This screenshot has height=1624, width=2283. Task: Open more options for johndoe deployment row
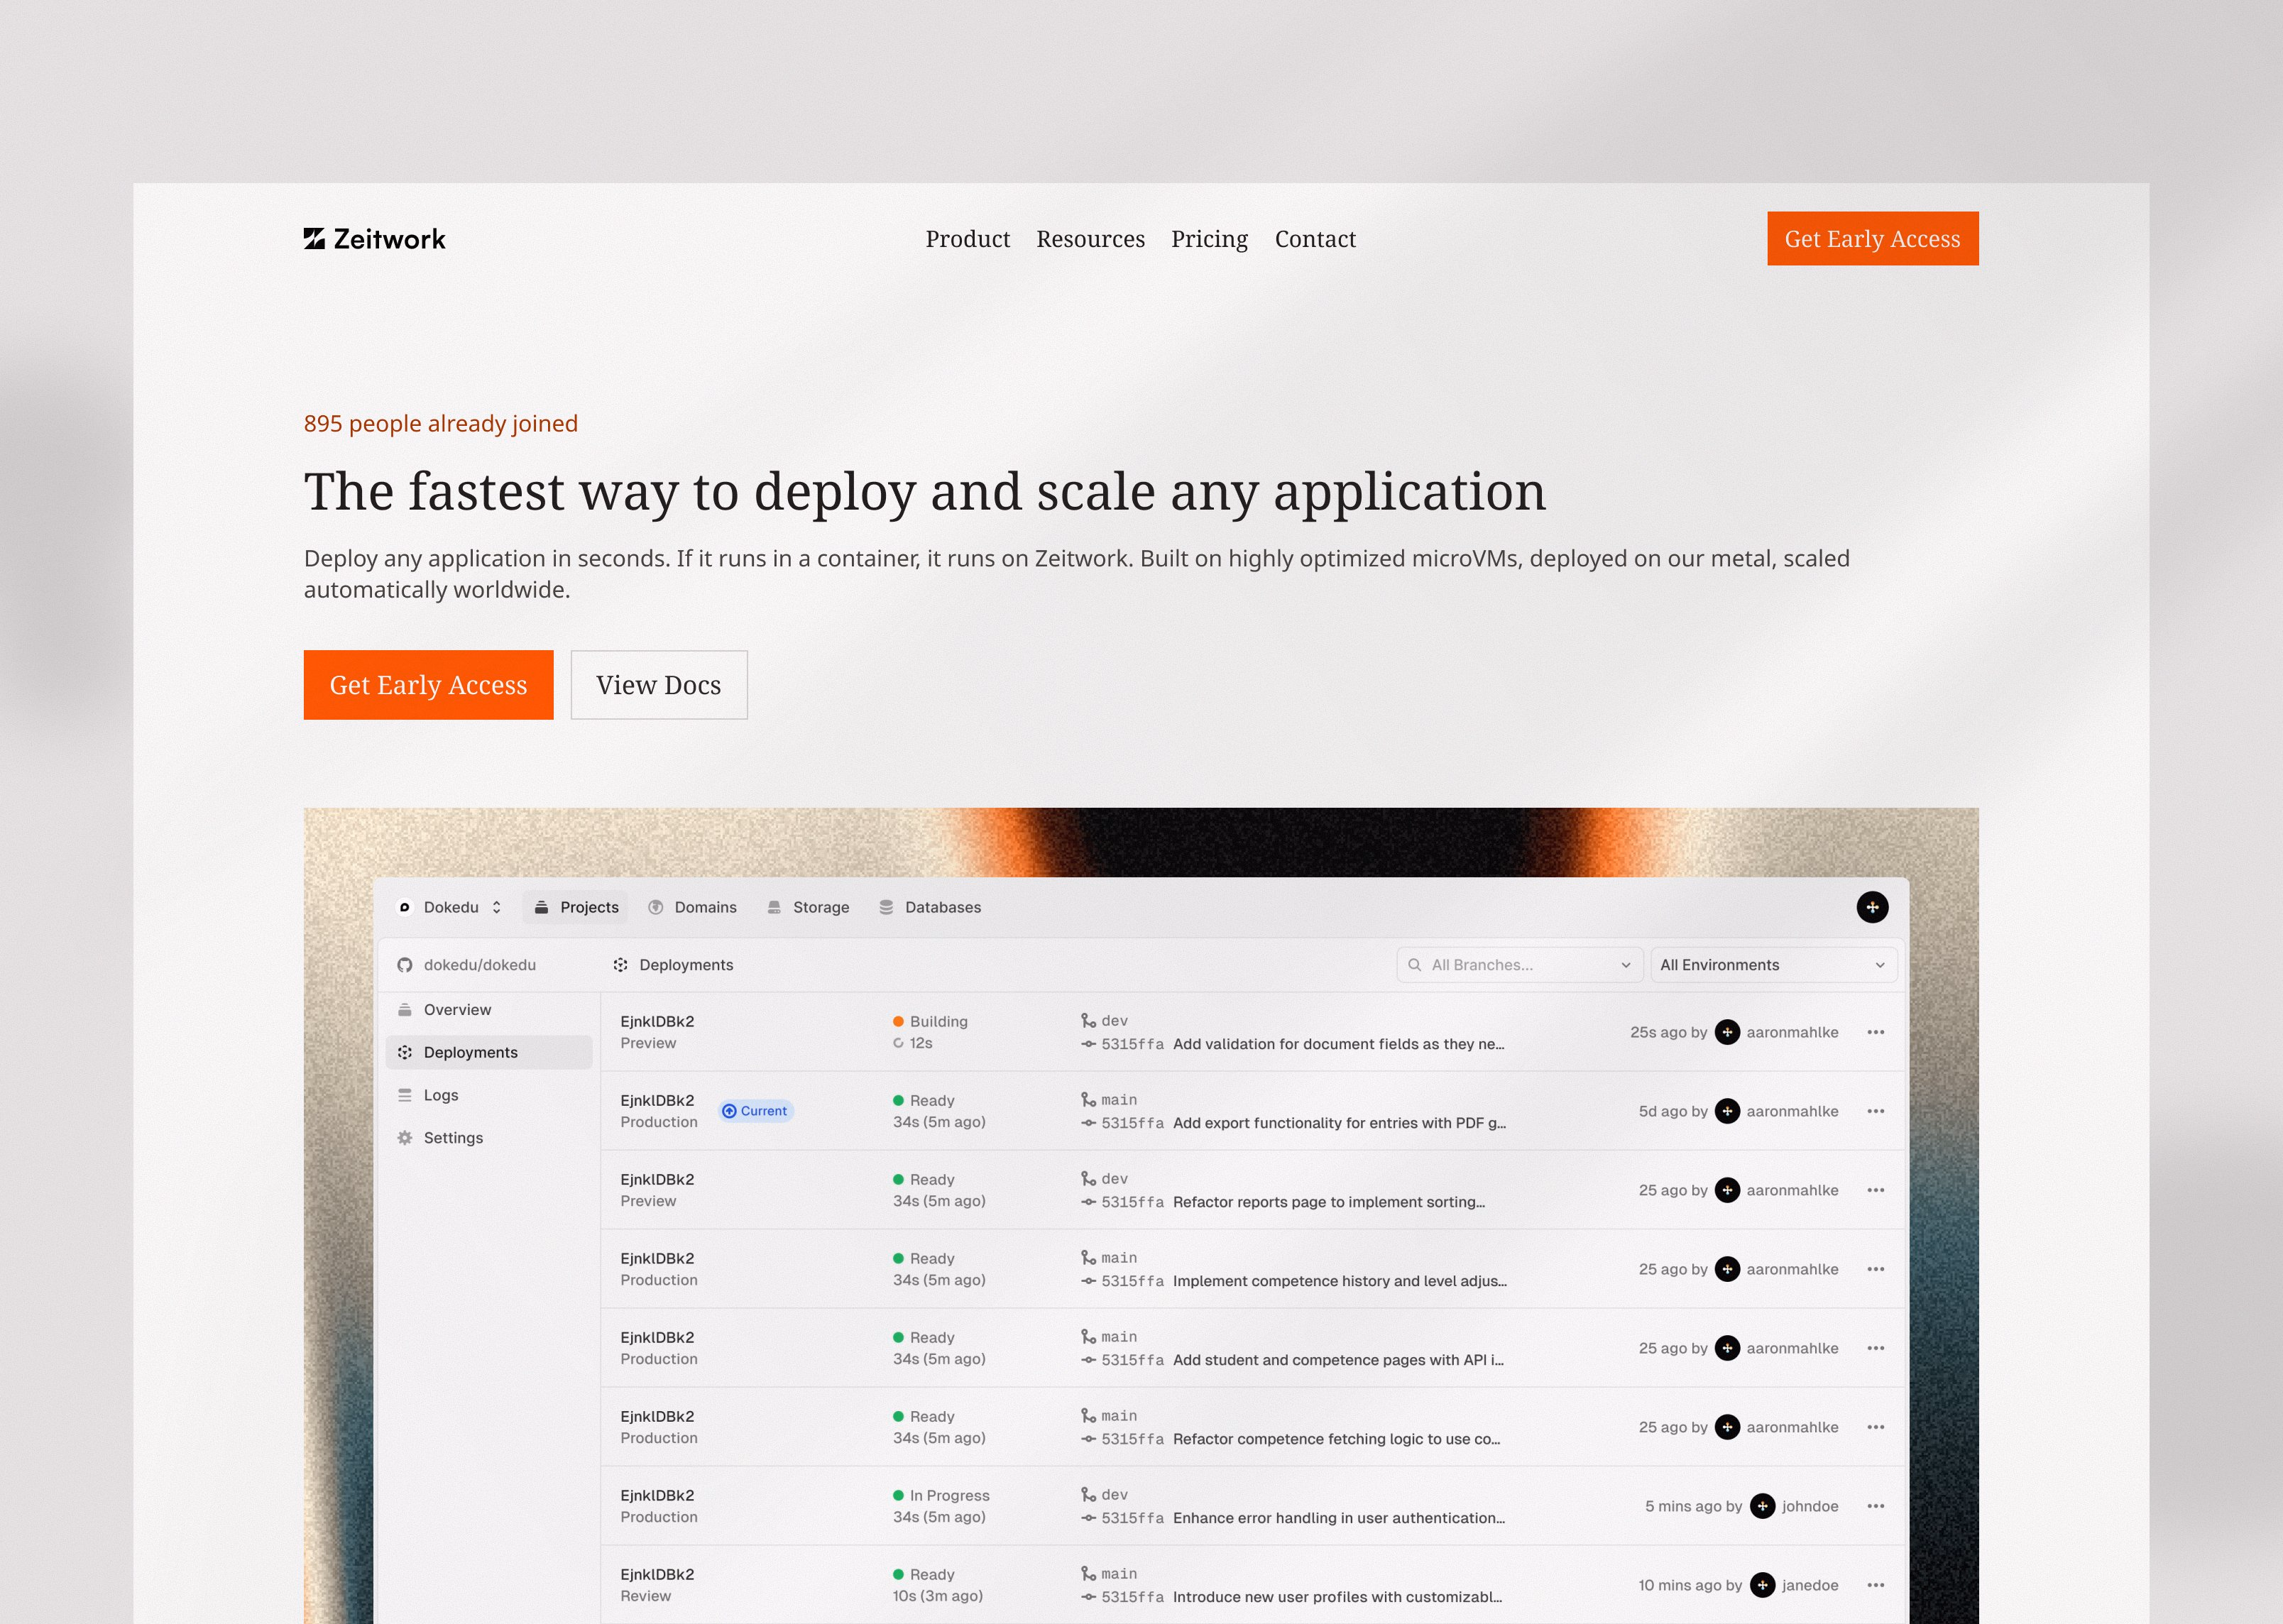click(1876, 1506)
